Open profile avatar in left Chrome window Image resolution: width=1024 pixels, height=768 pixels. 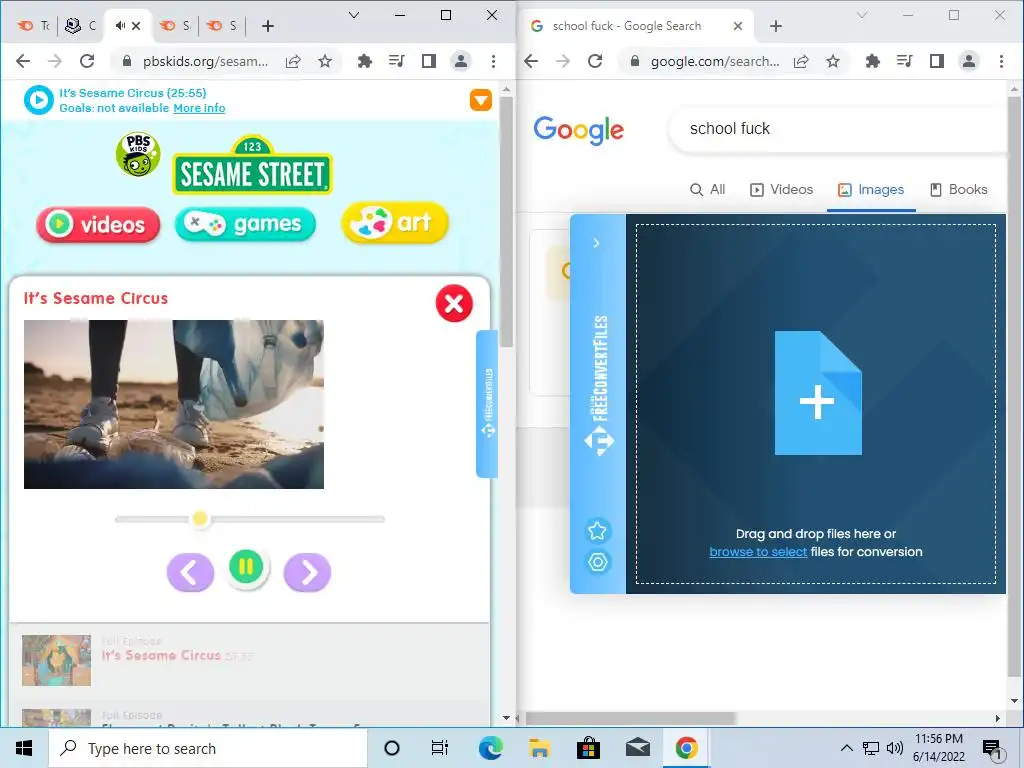pos(461,61)
